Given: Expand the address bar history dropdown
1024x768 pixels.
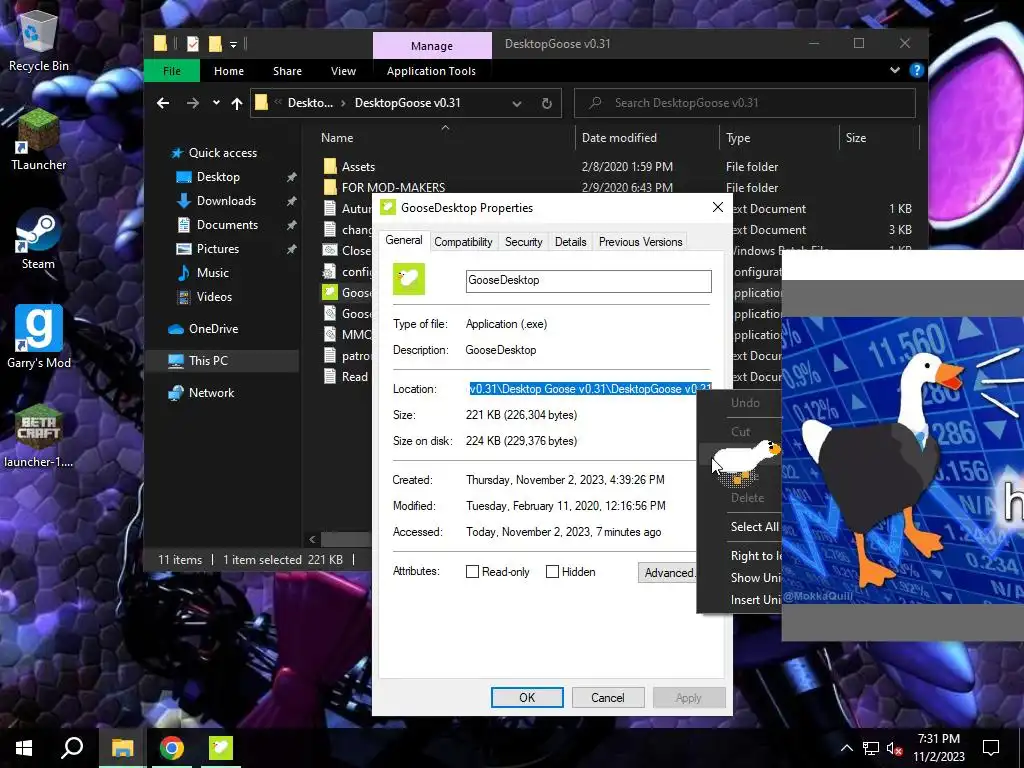Looking at the screenshot, I should pyautogui.click(x=517, y=103).
